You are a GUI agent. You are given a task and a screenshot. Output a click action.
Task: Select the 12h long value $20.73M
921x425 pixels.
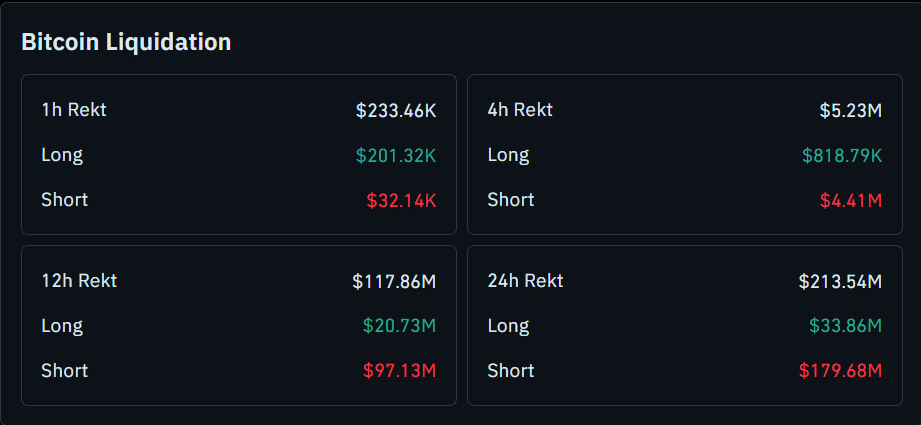(x=399, y=326)
